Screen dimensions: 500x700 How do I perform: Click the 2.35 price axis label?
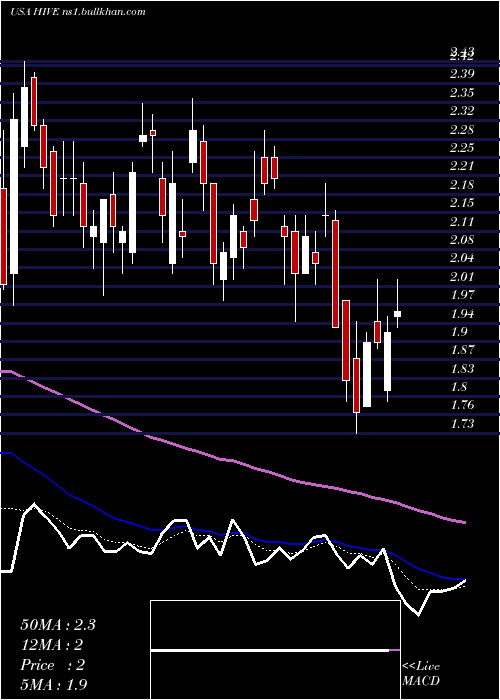pyautogui.click(x=462, y=92)
